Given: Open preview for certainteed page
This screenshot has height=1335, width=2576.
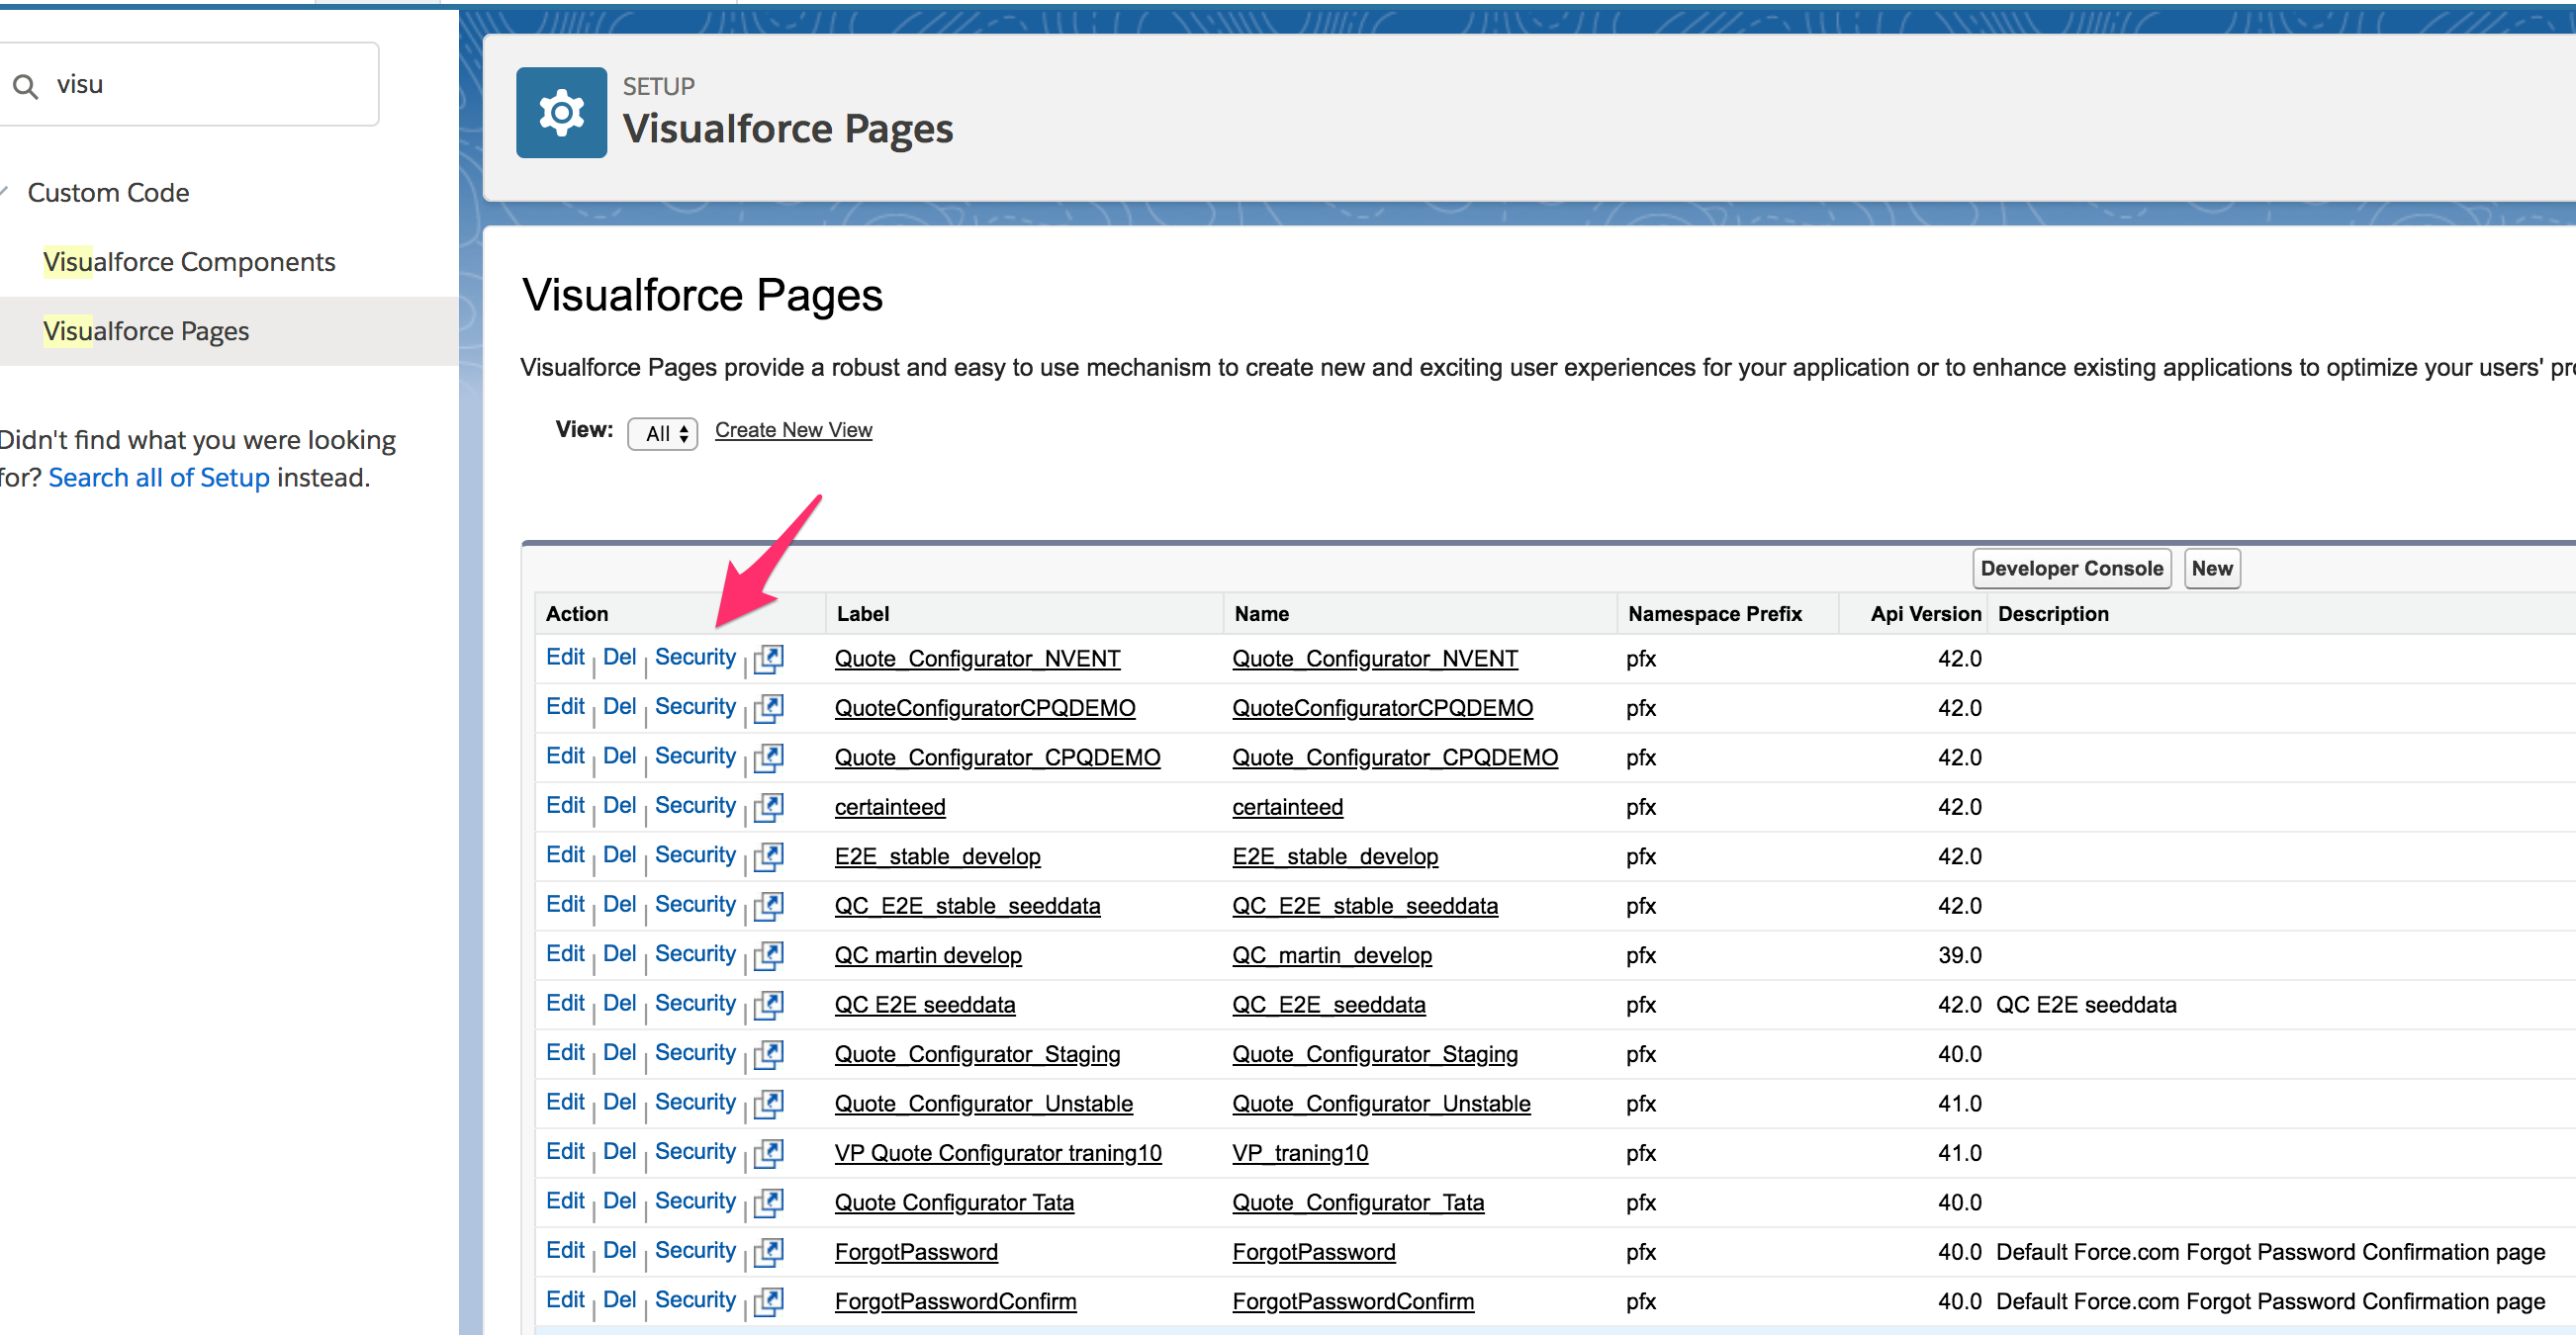Looking at the screenshot, I should click(770, 806).
